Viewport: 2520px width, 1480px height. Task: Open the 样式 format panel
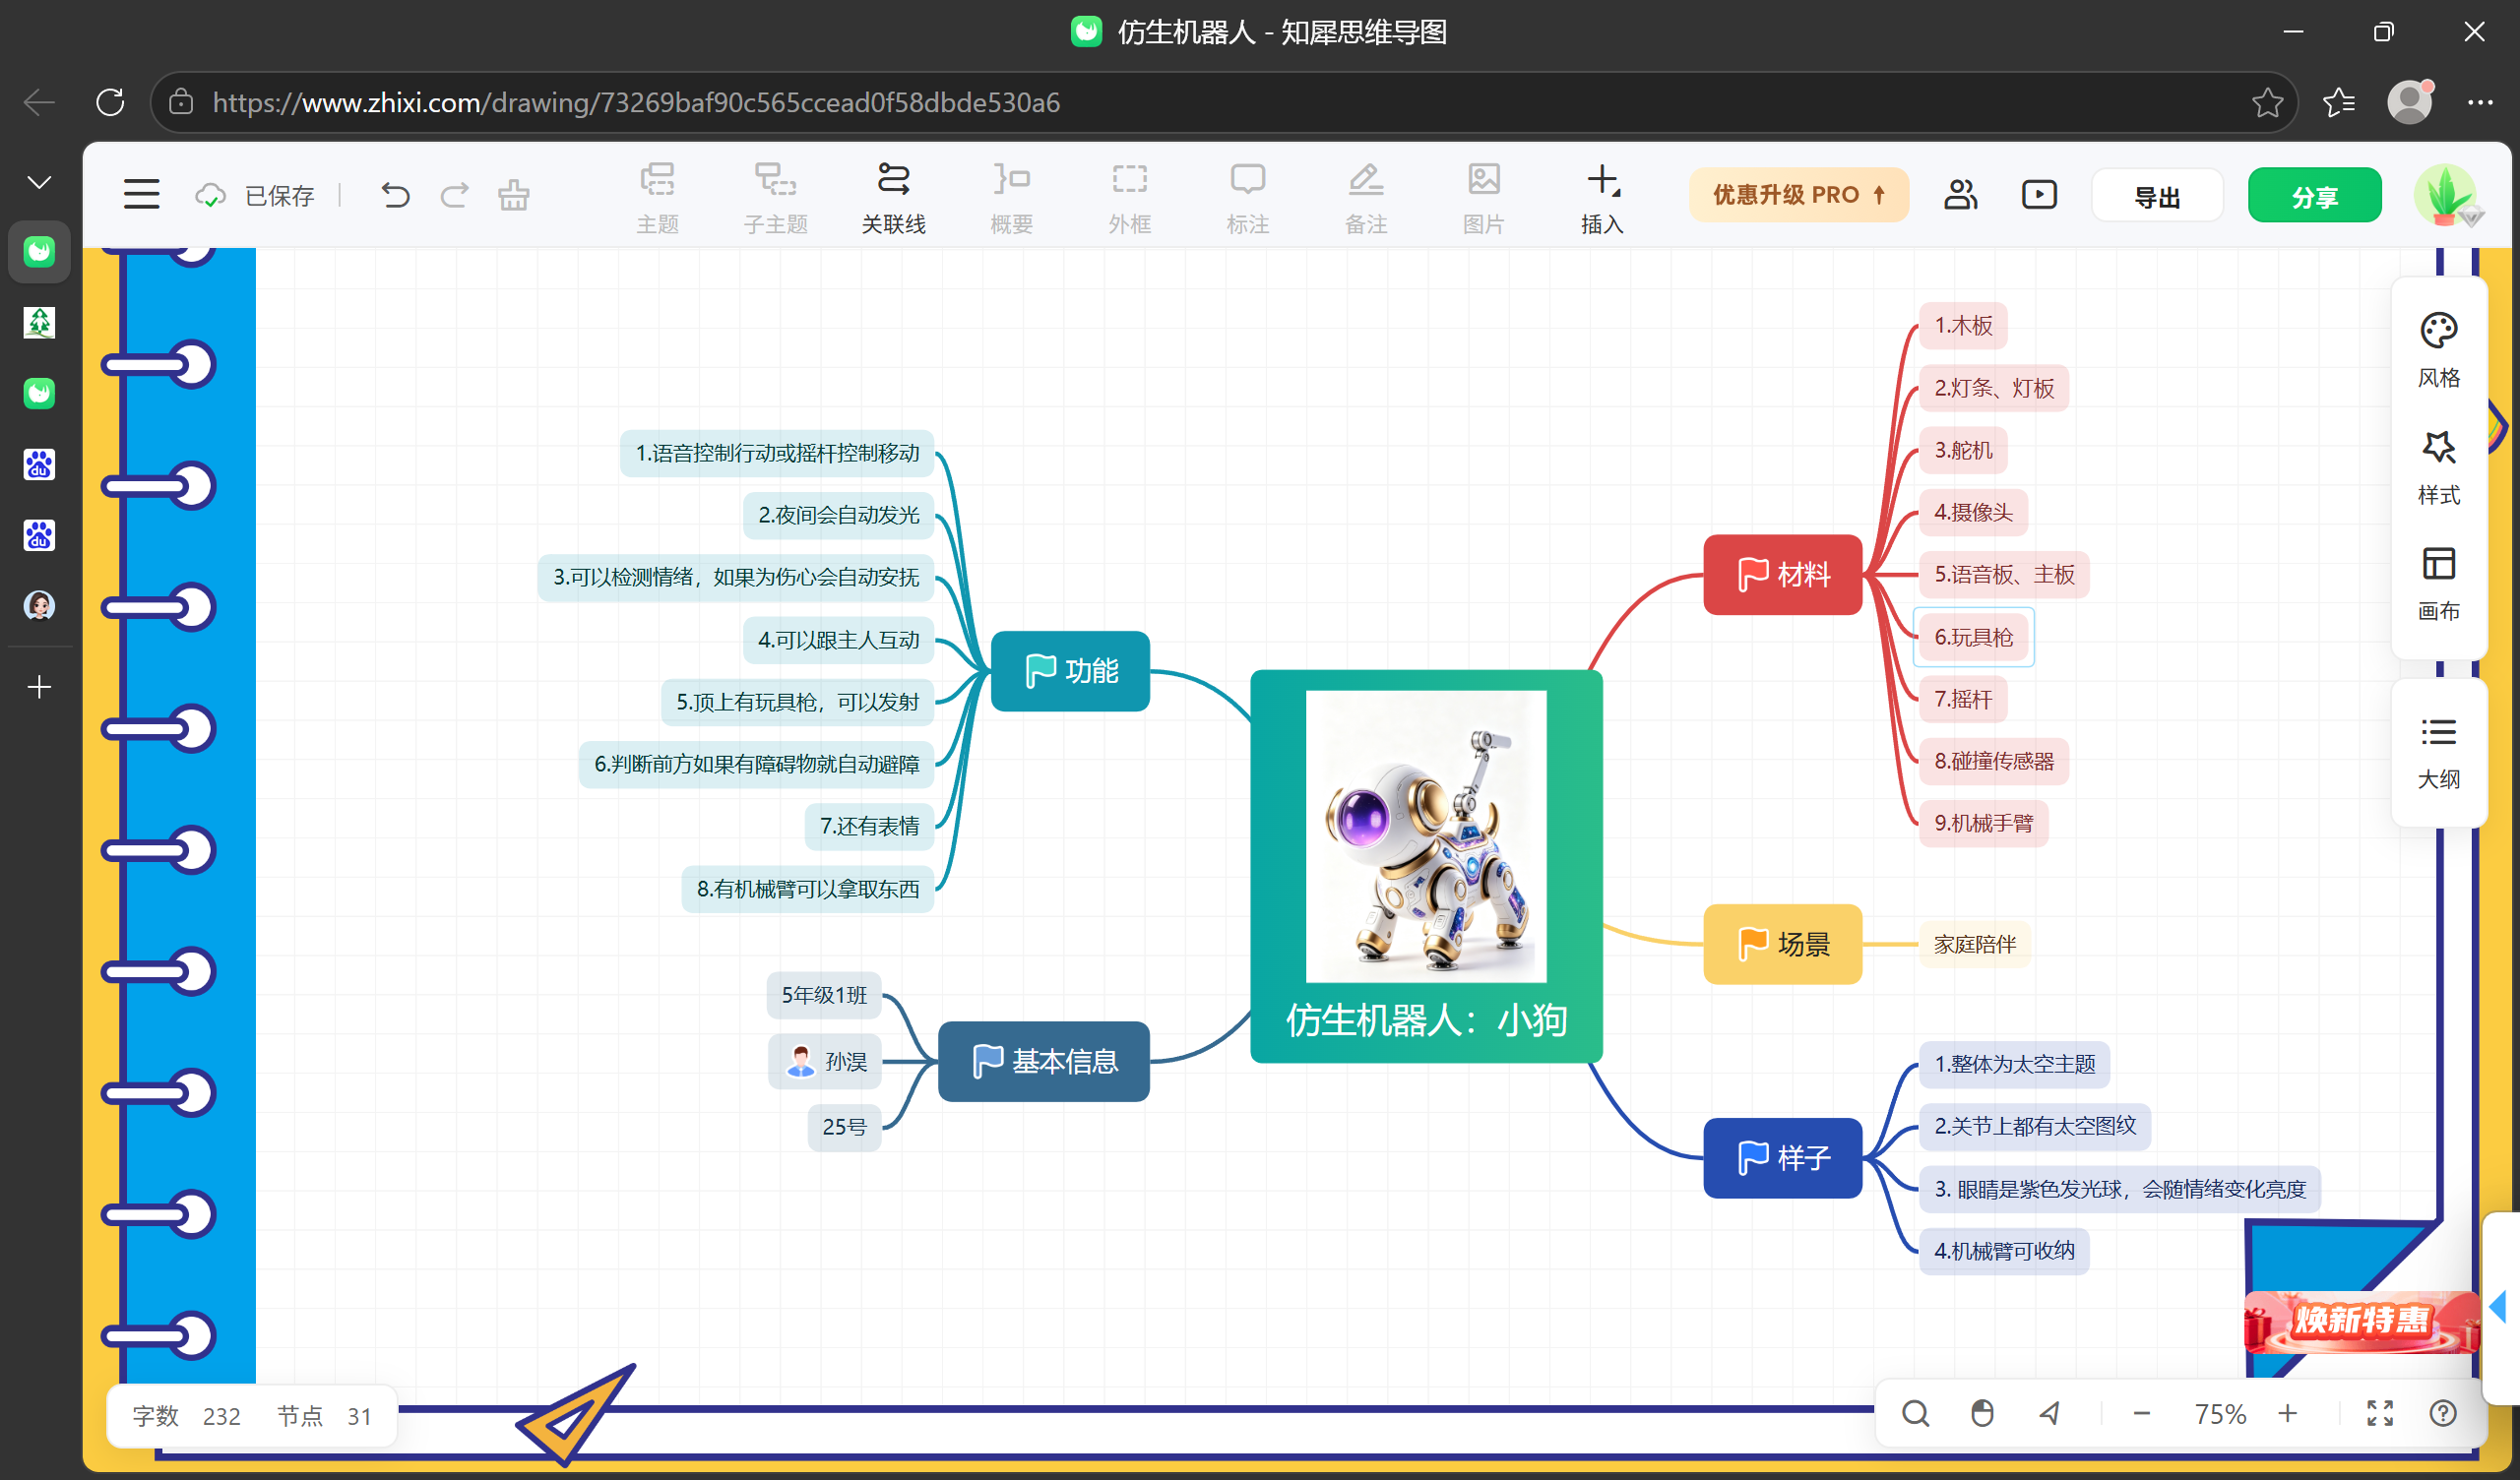tap(2438, 467)
